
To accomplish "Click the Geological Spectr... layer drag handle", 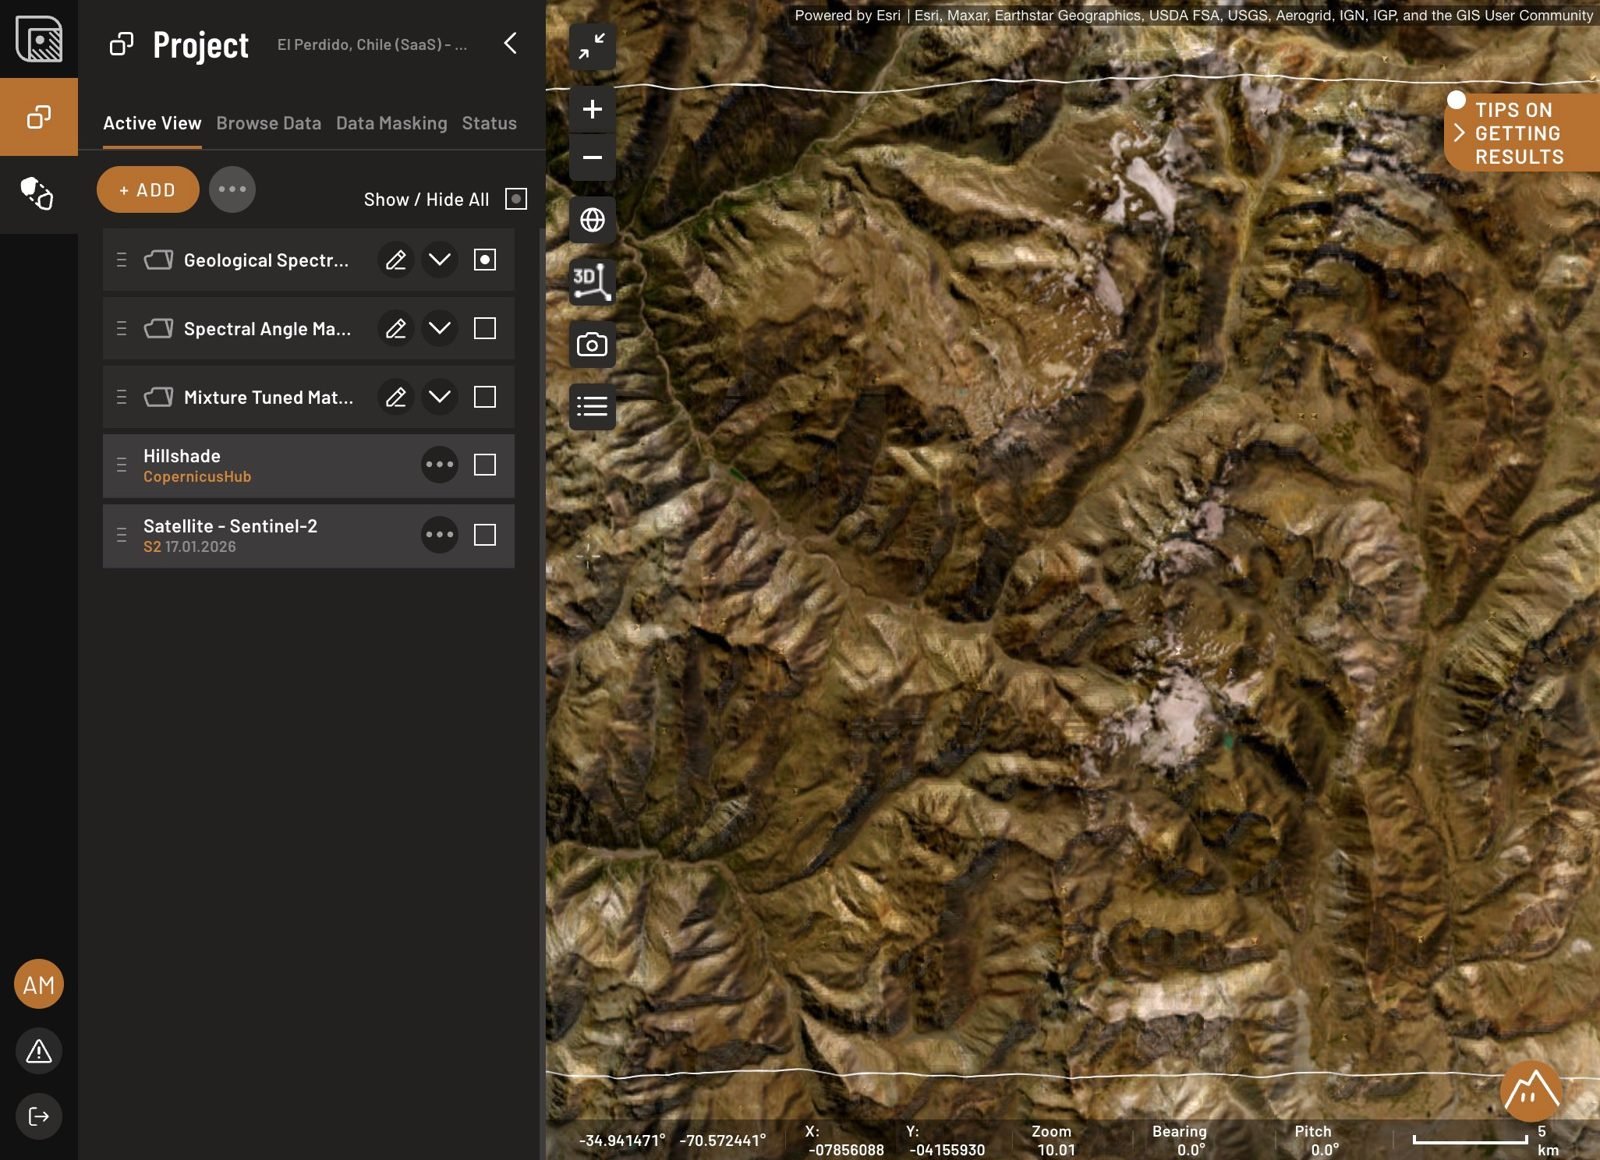I will 121,260.
